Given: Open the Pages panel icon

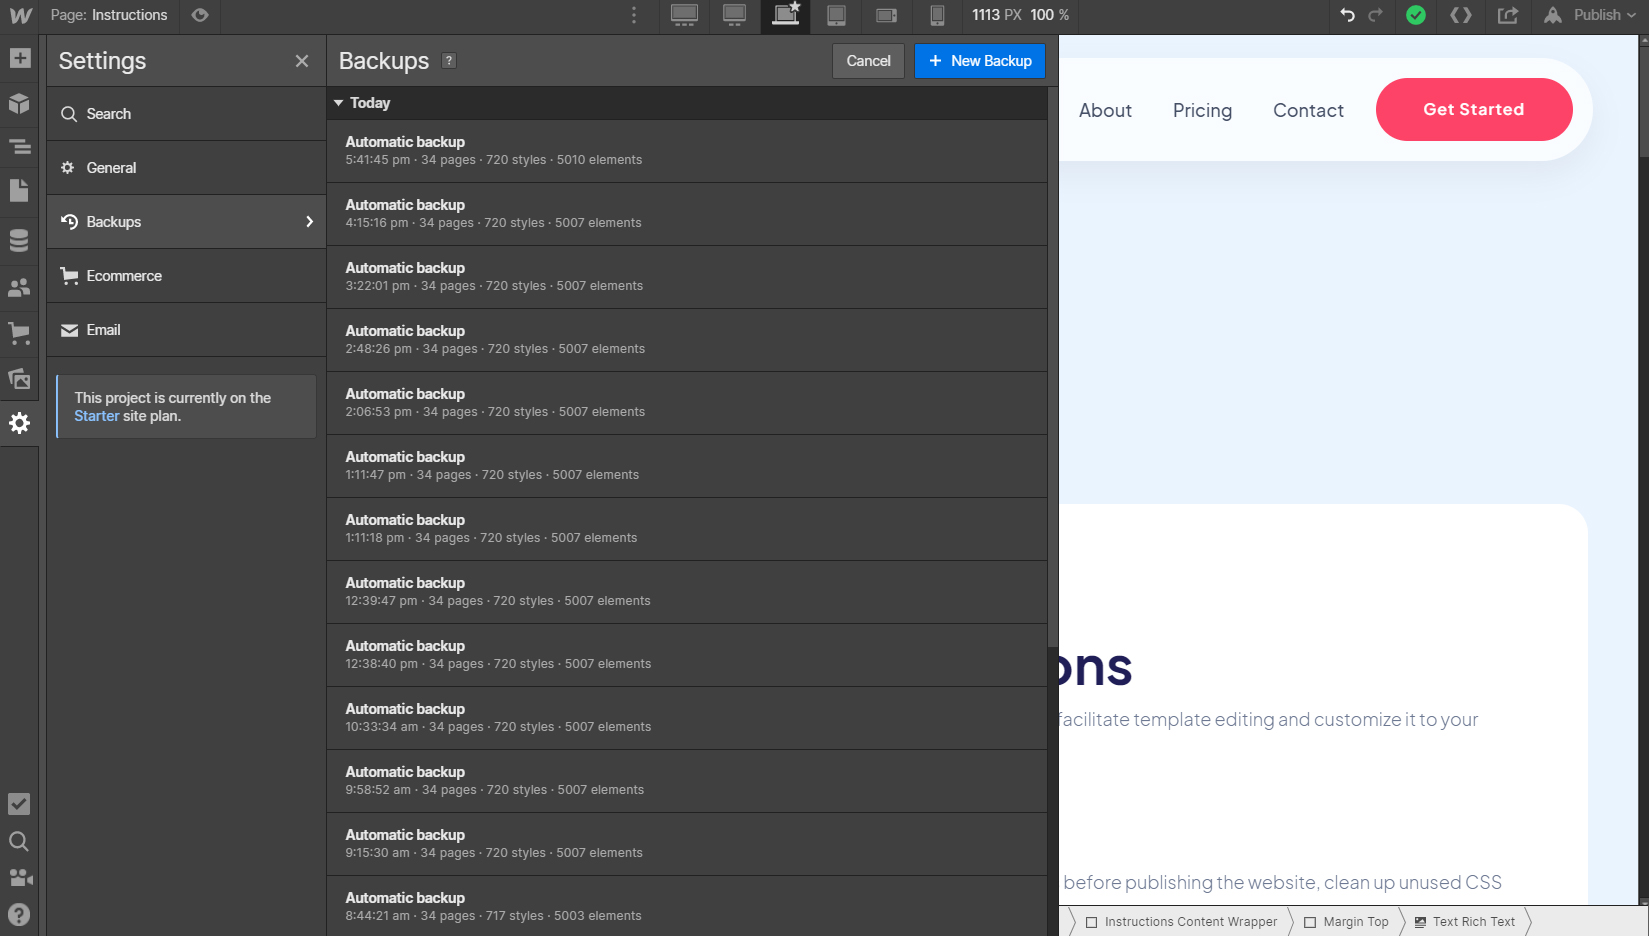Looking at the screenshot, I should click(x=19, y=191).
